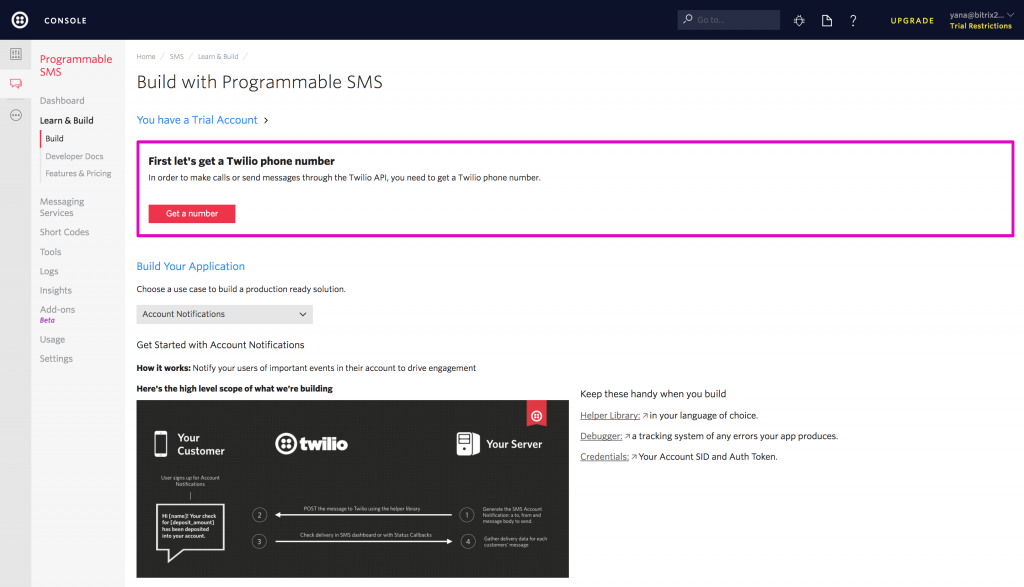Click the Build Your Application heading
This screenshot has height=587, width=1024.
[191, 266]
